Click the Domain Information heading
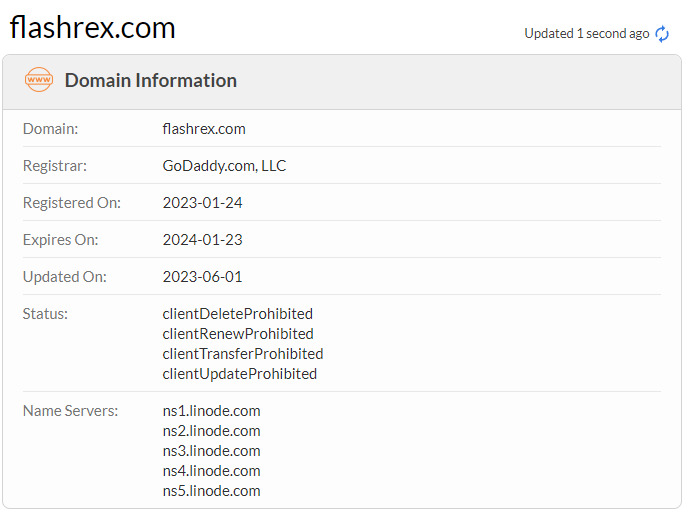 151,81
